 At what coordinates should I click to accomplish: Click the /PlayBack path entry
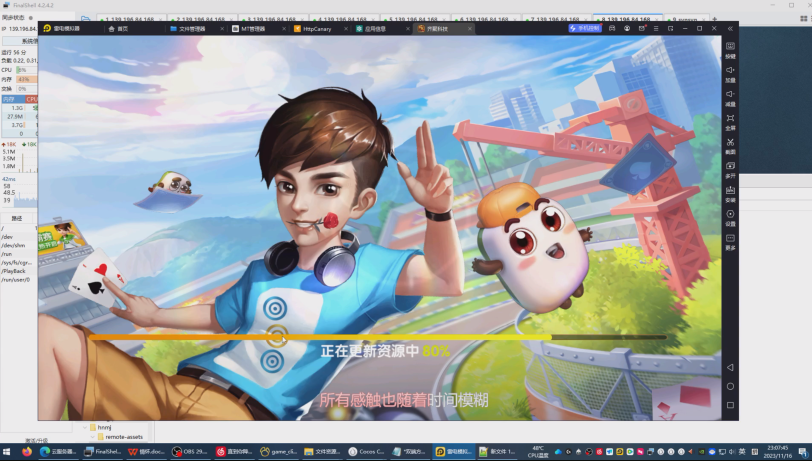pyautogui.click(x=13, y=271)
